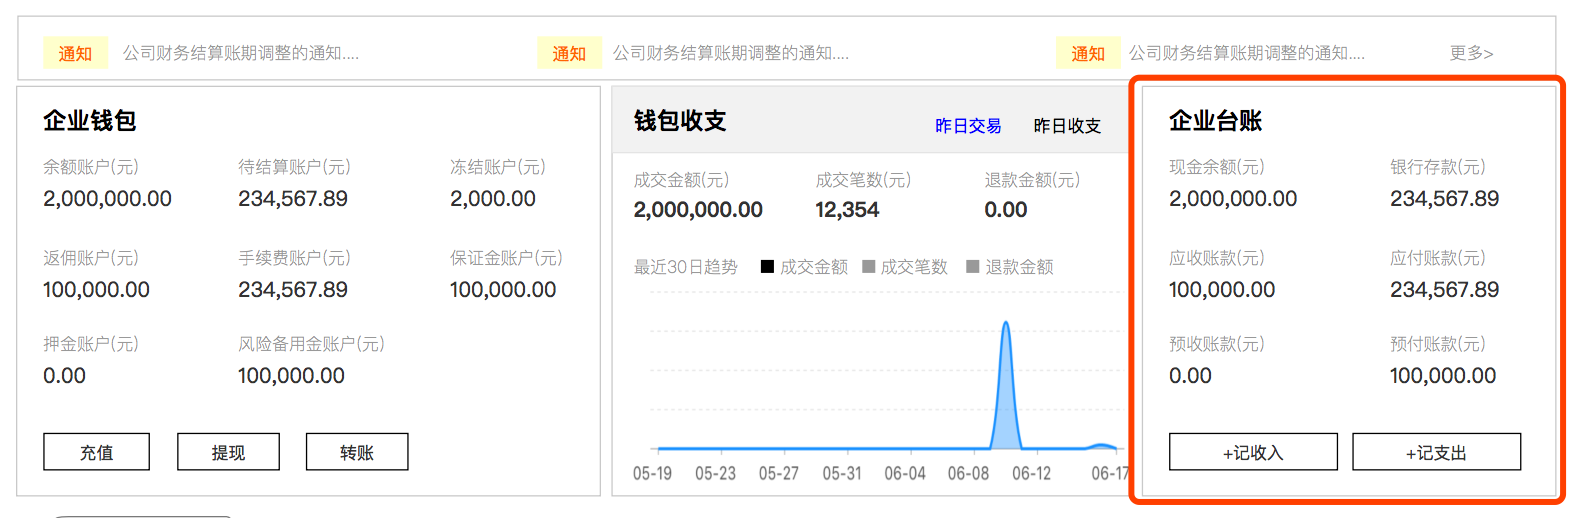Click the 0.00 value under 押金账户
This screenshot has width=1592, height=518.
coord(64,376)
